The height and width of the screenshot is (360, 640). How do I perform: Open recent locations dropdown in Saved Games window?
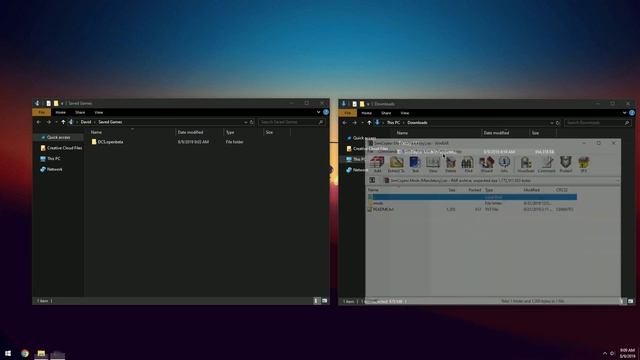(56, 122)
